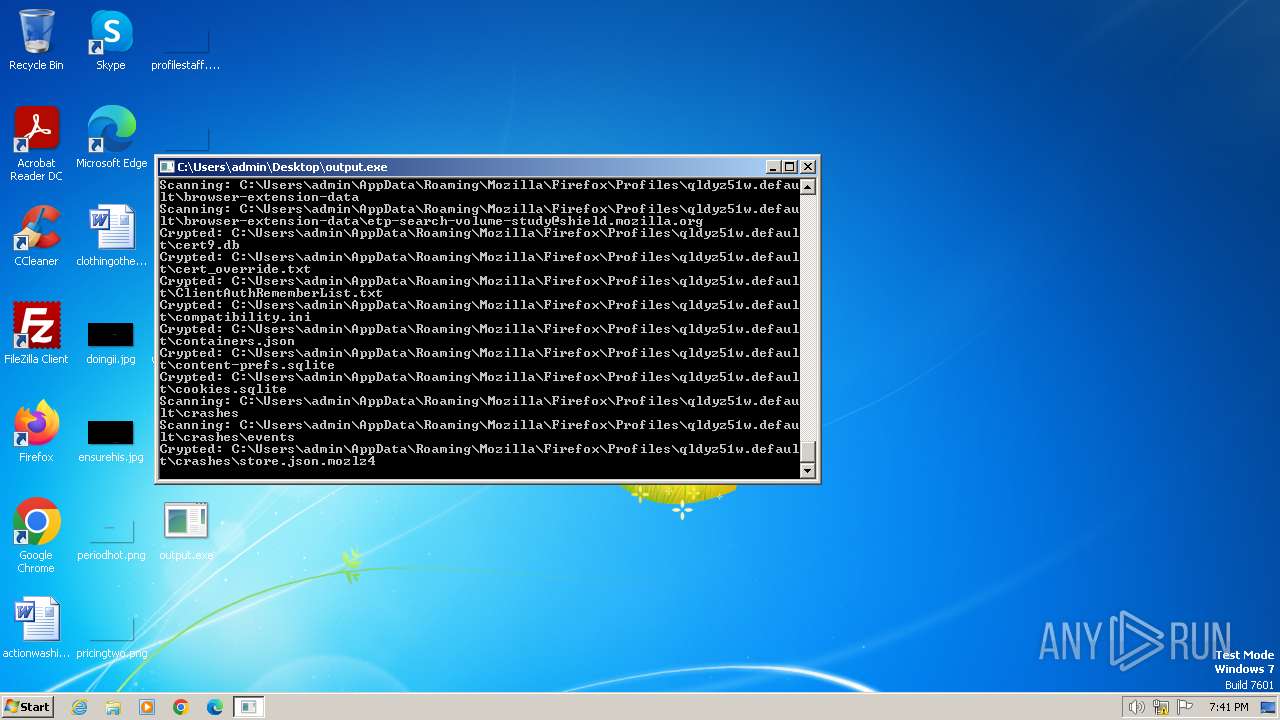Open Internet Explorer from taskbar

(80, 707)
